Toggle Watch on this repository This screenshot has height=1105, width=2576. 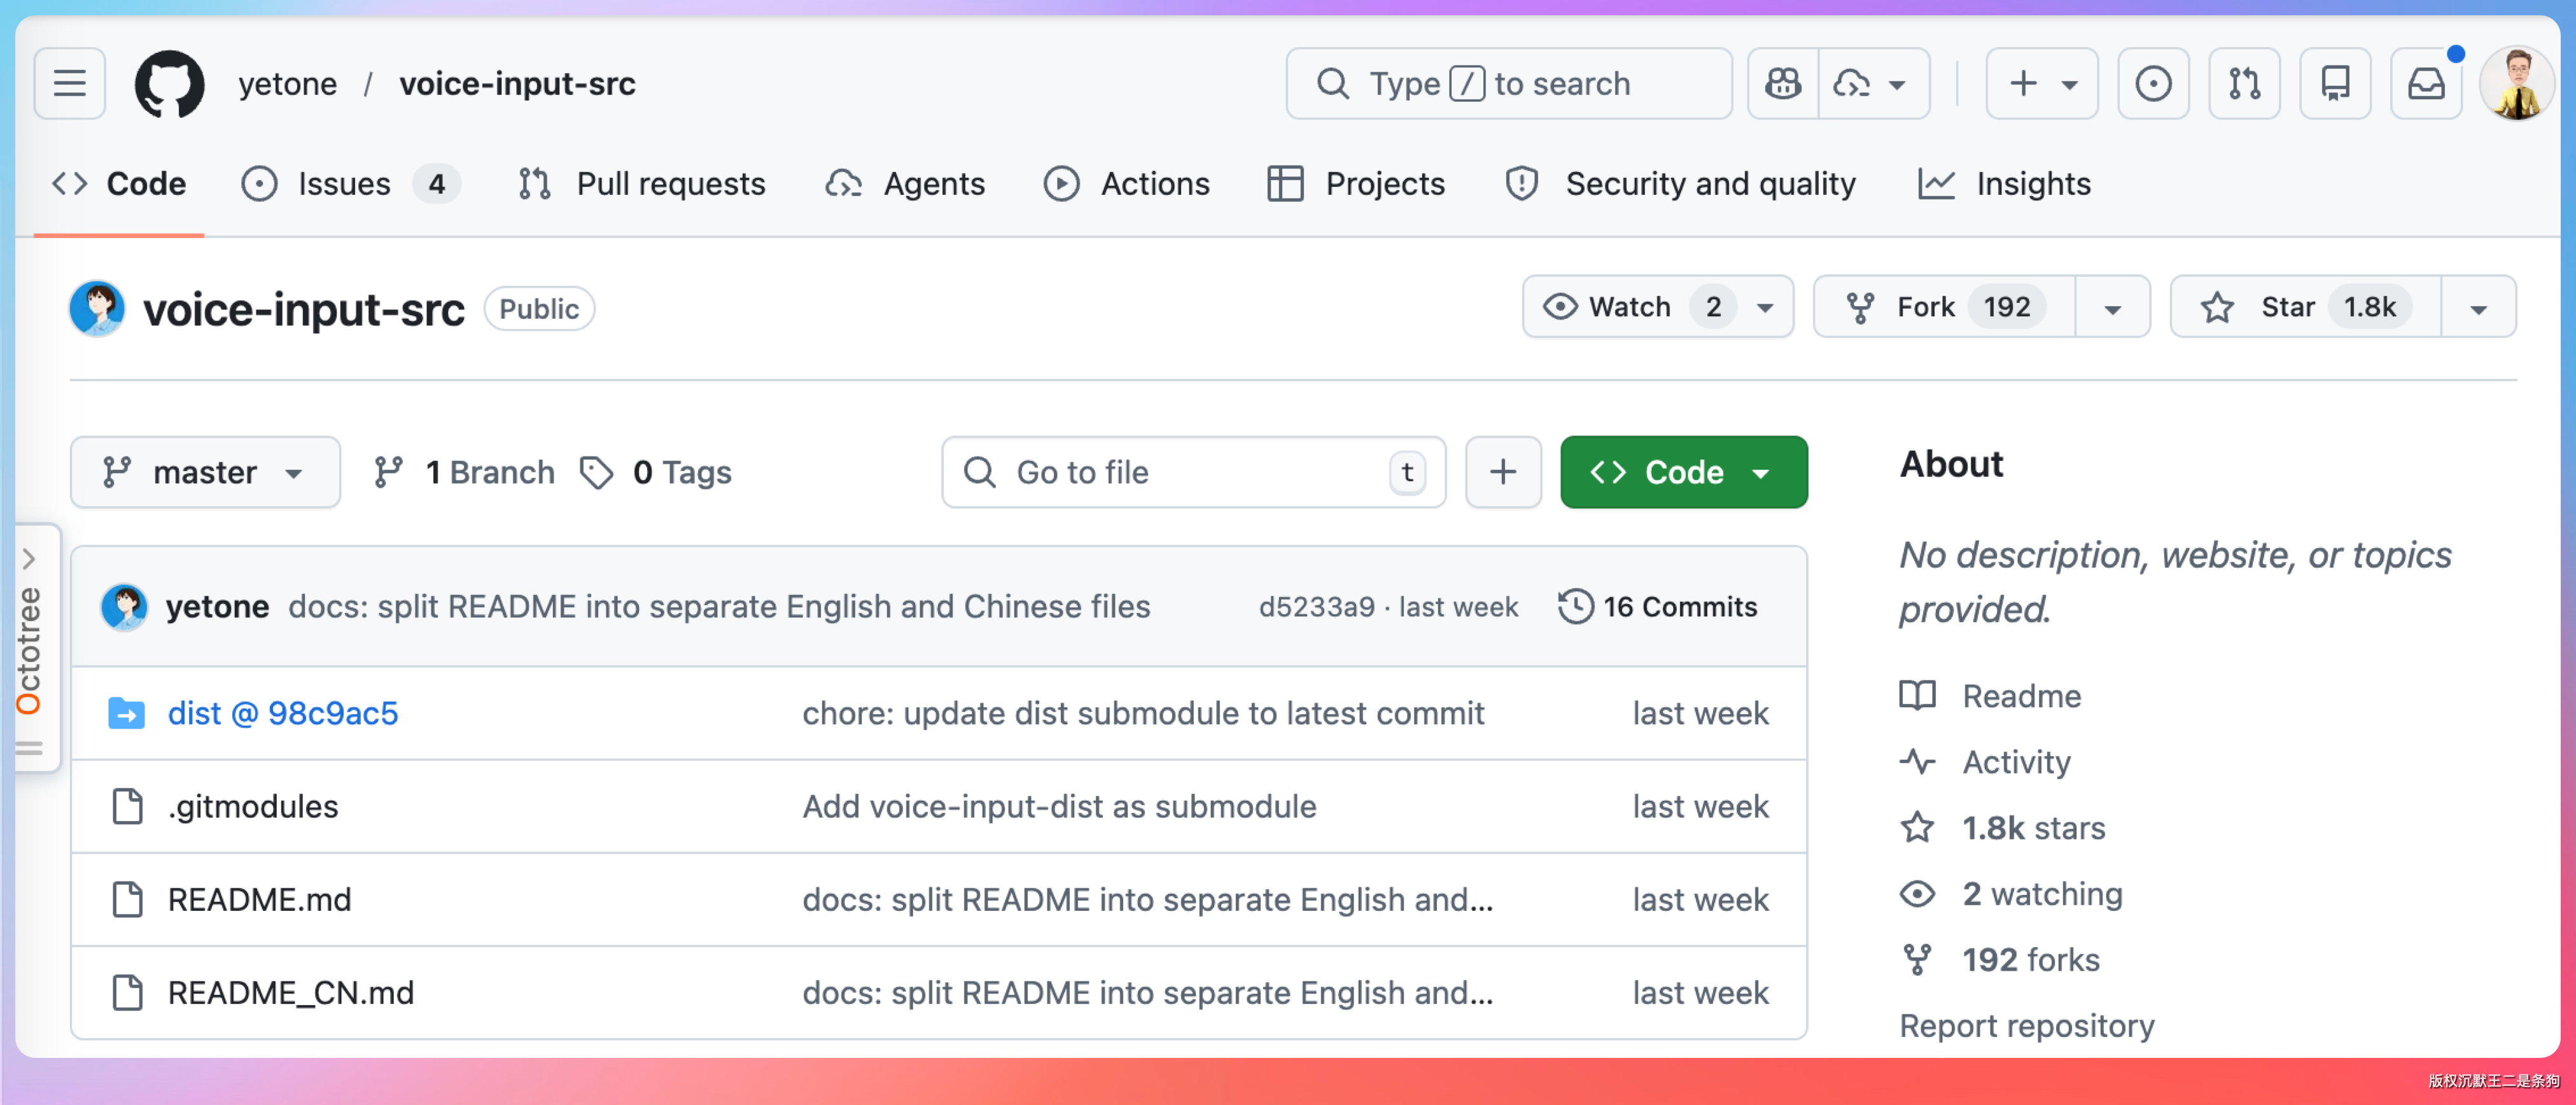coord(1630,307)
